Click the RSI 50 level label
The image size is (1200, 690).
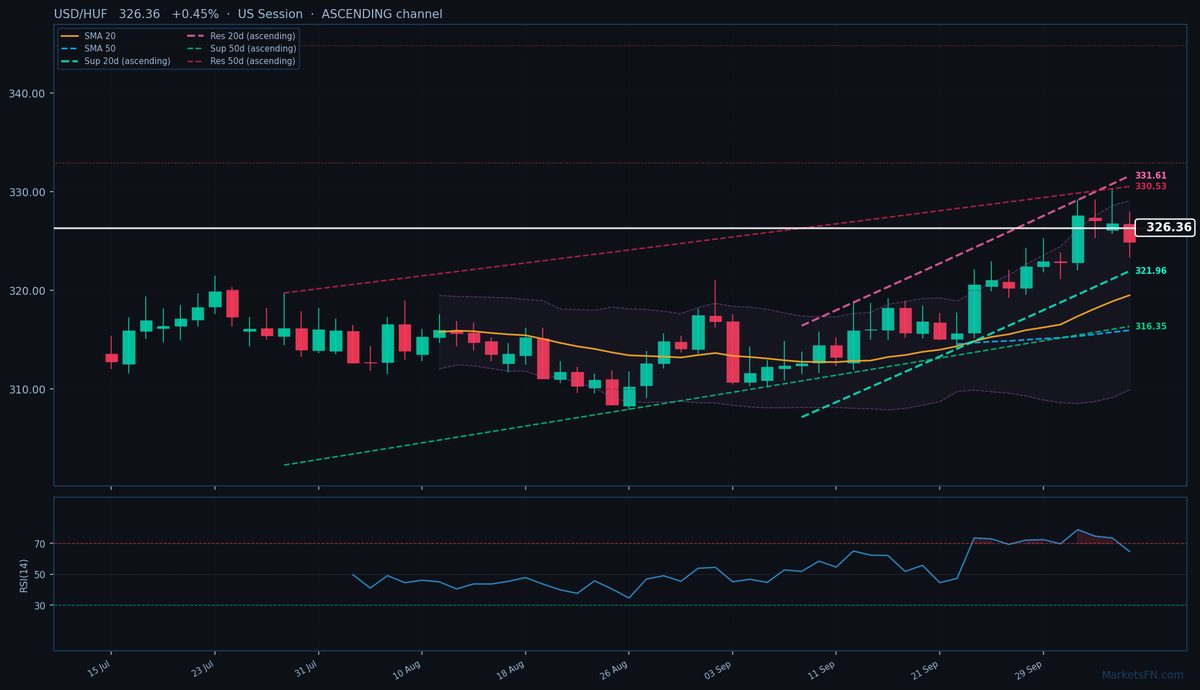[41, 575]
